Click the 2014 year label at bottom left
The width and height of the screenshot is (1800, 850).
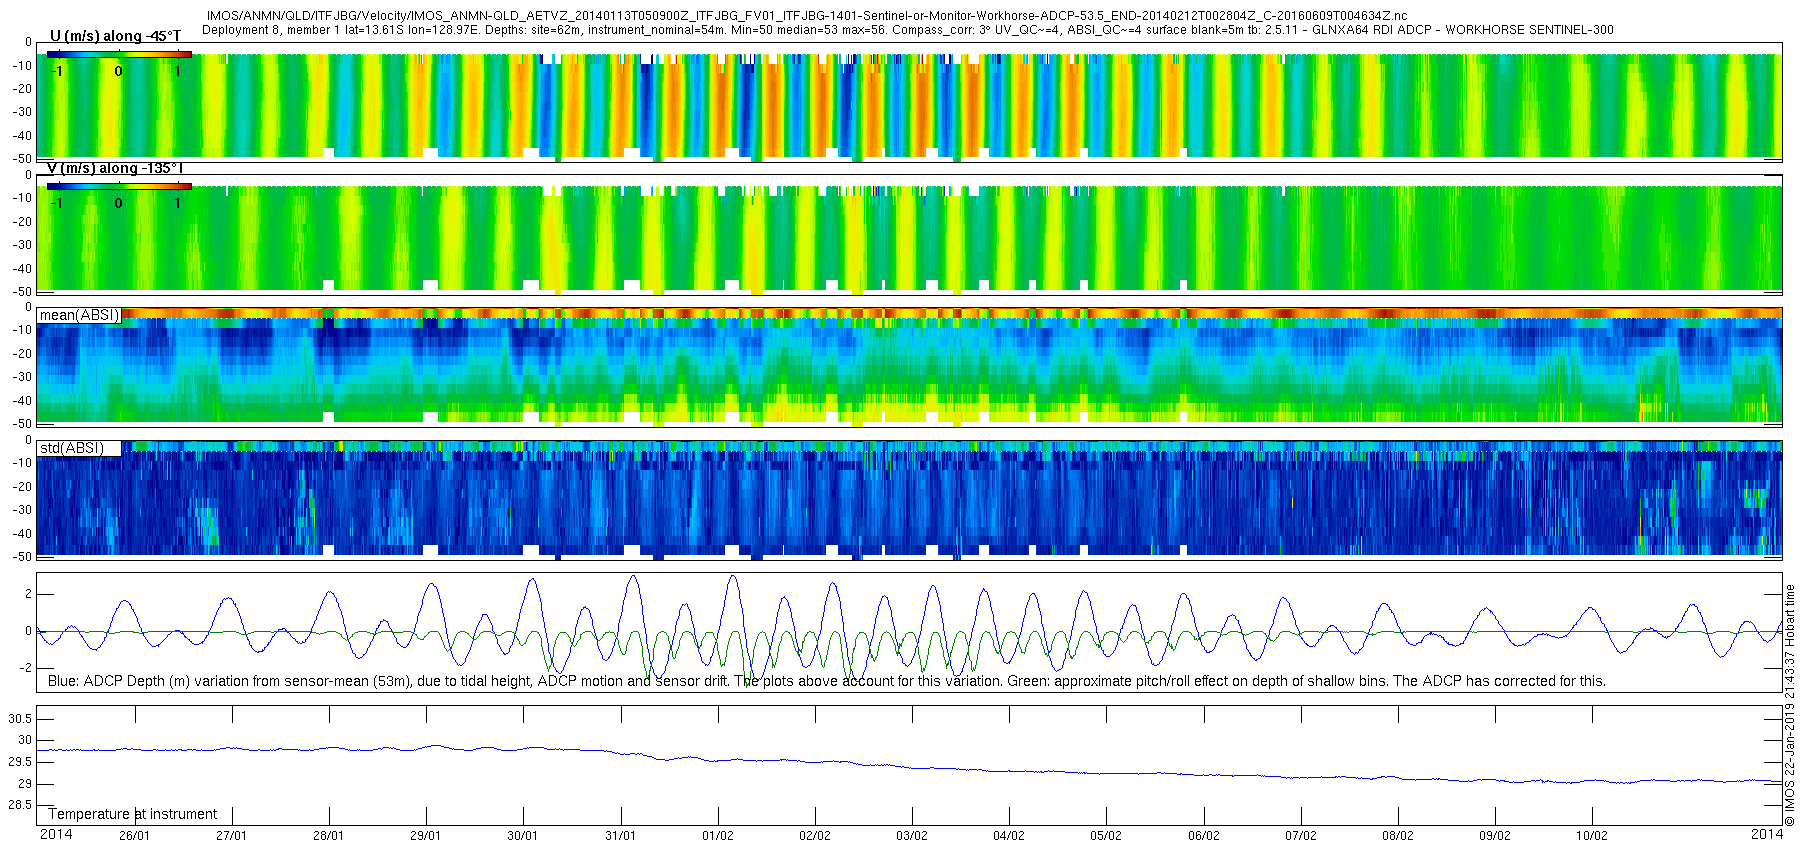[x=56, y=834]
